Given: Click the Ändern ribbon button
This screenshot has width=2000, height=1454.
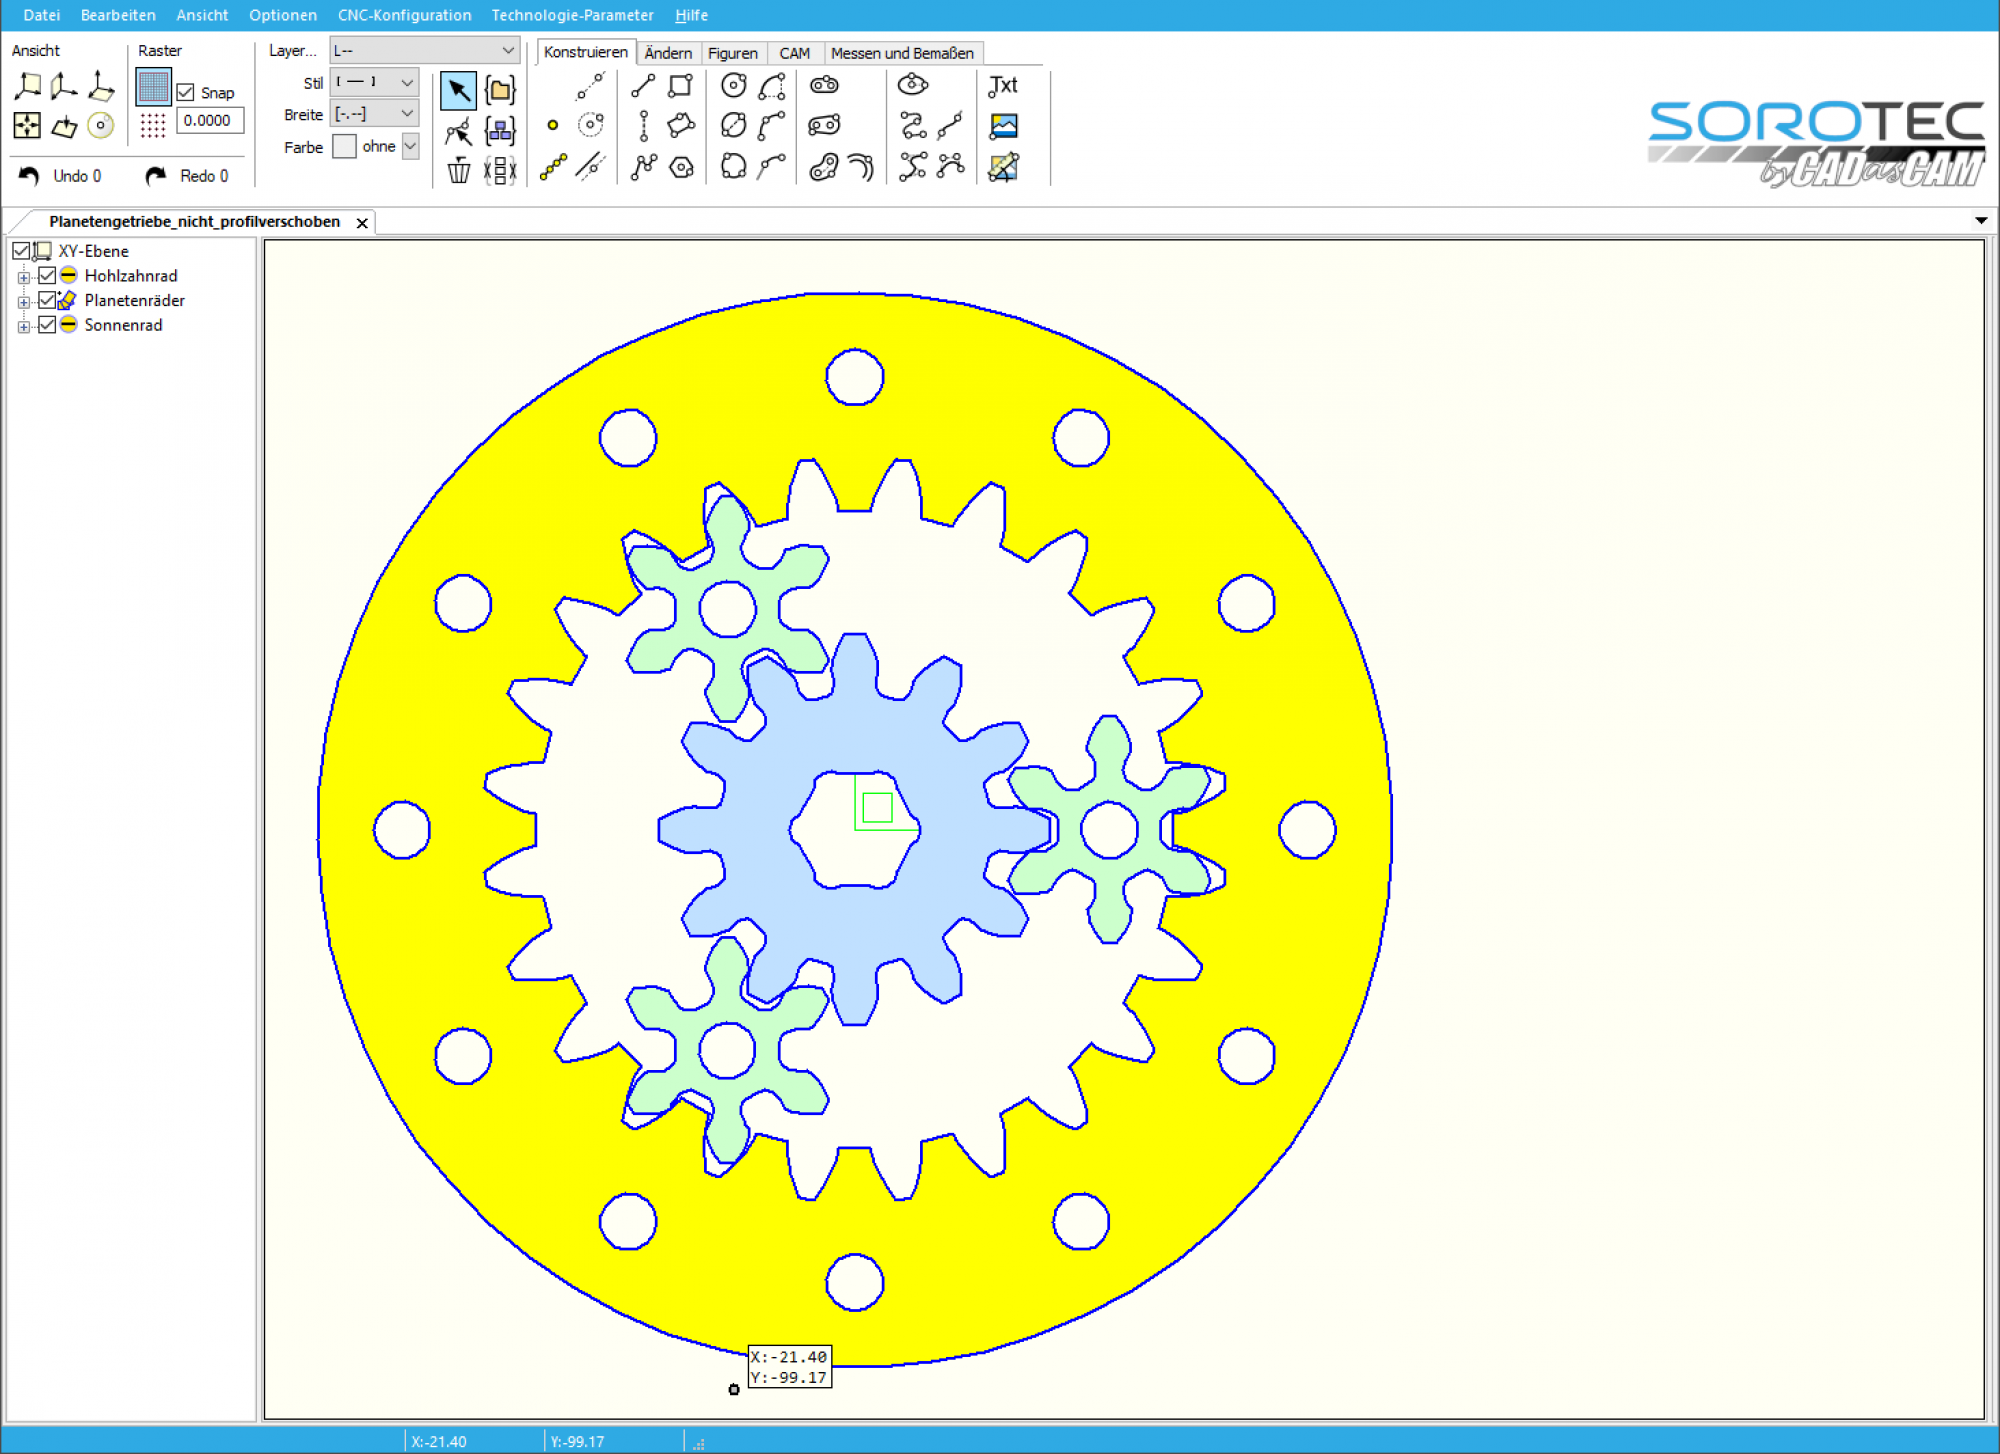Looking at the screenshot, I should coord(669,53).
